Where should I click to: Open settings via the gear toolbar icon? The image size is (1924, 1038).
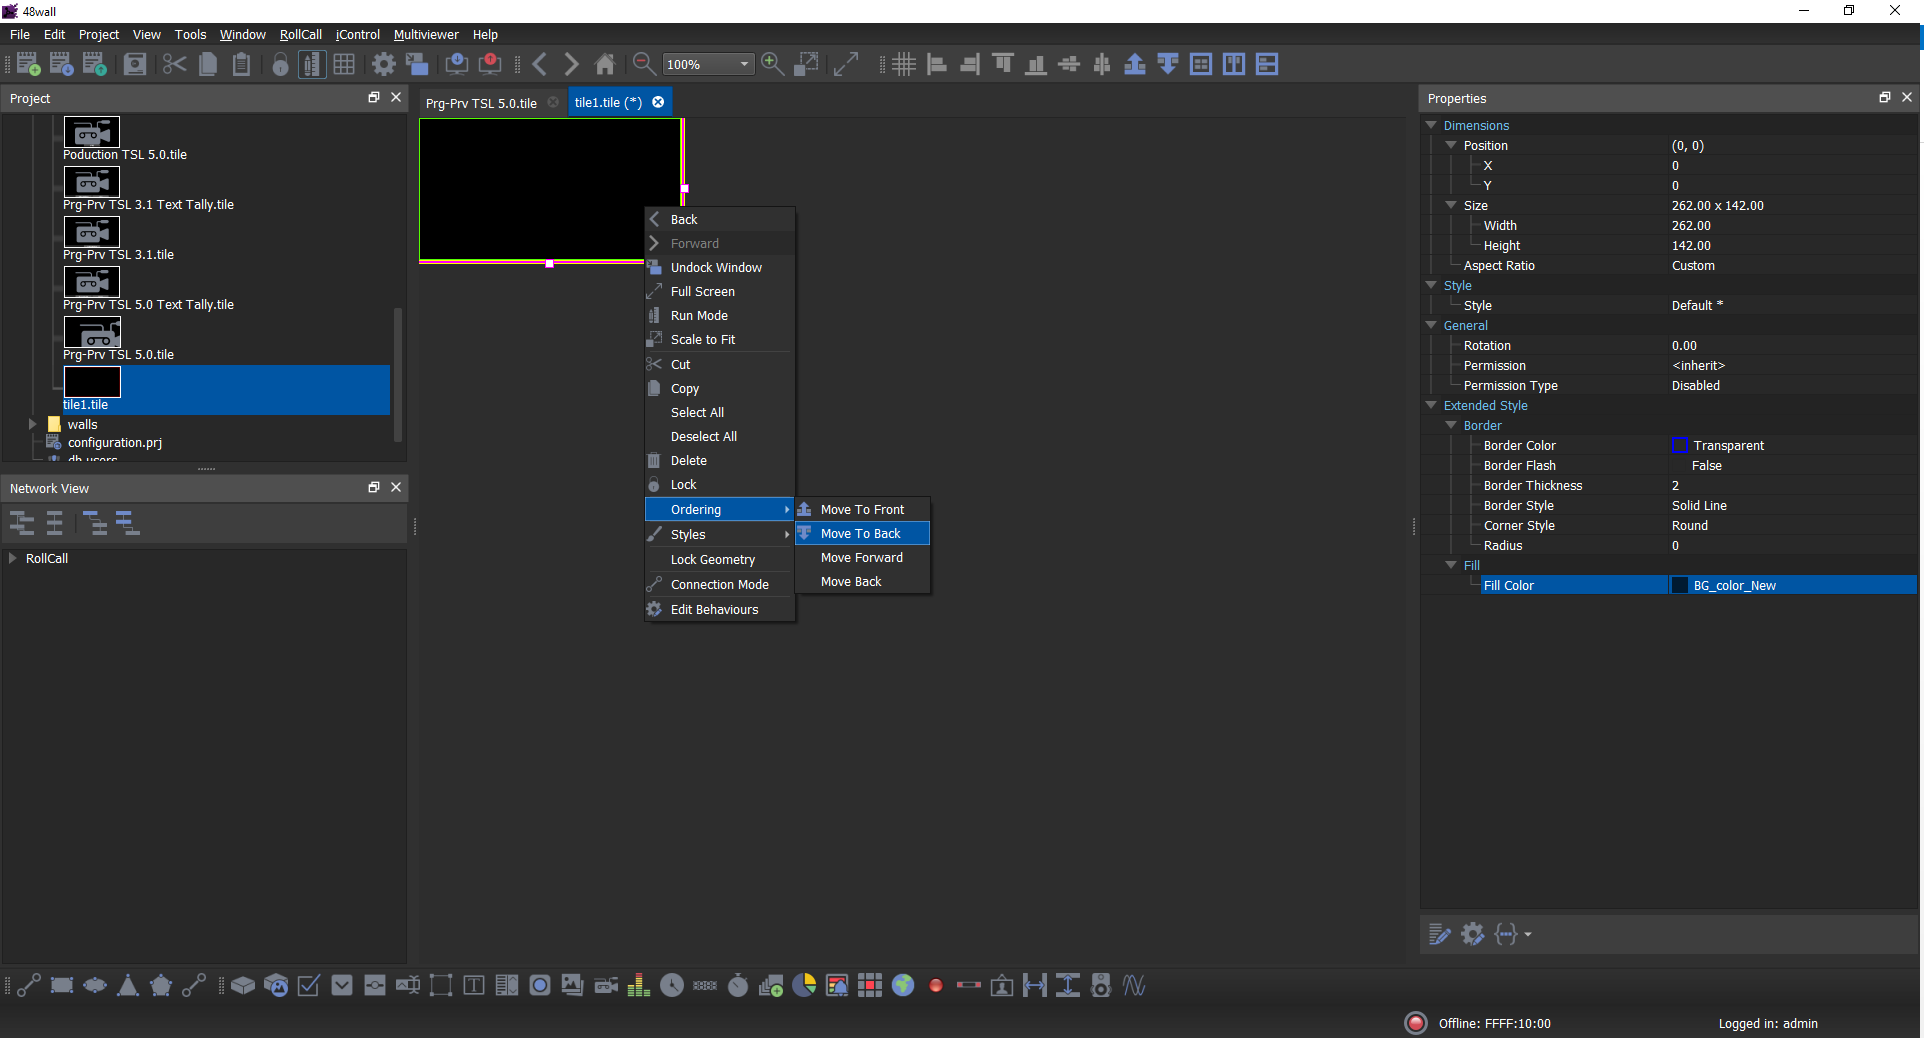pyautogui.click(x=384, y=64)
